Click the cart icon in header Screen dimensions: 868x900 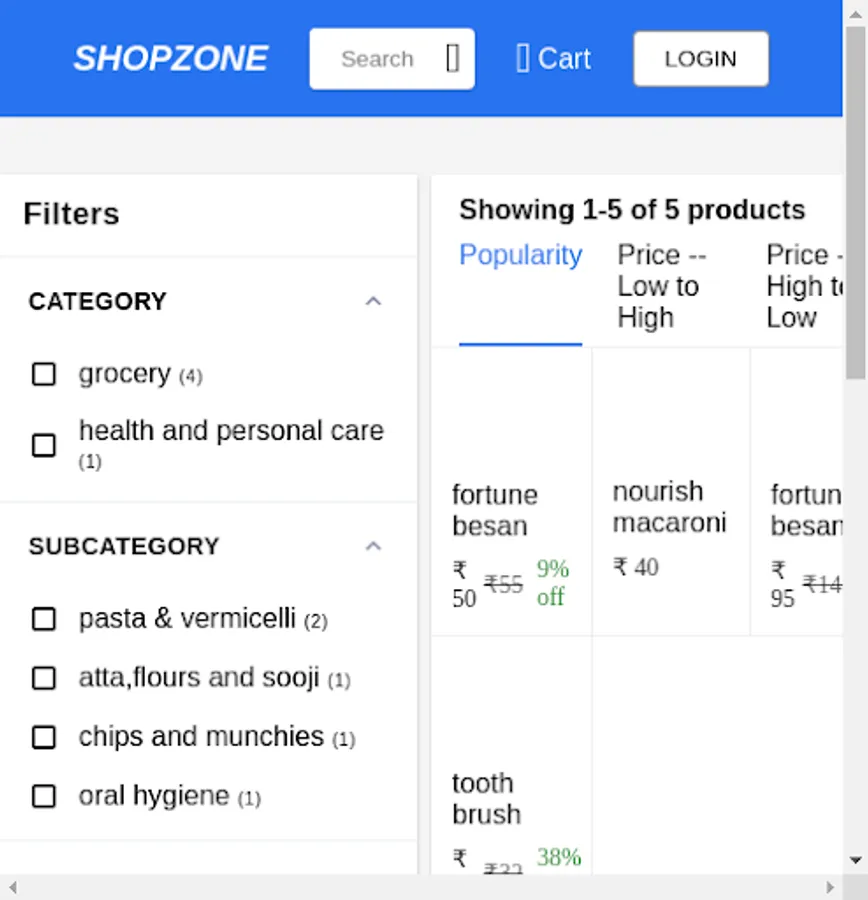pyautogui.click(x=522, y=59)
